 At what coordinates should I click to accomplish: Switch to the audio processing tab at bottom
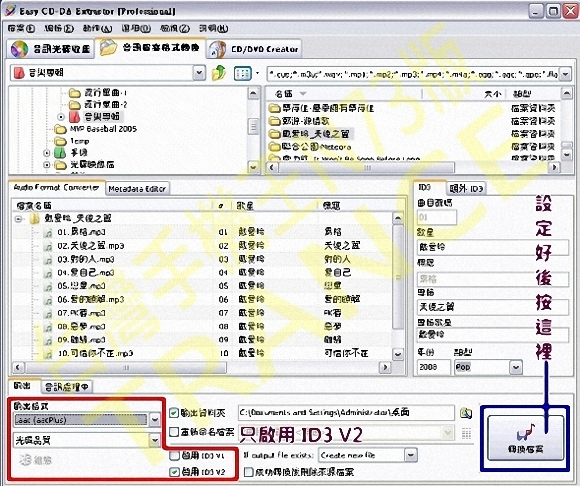tap(67, 387)
